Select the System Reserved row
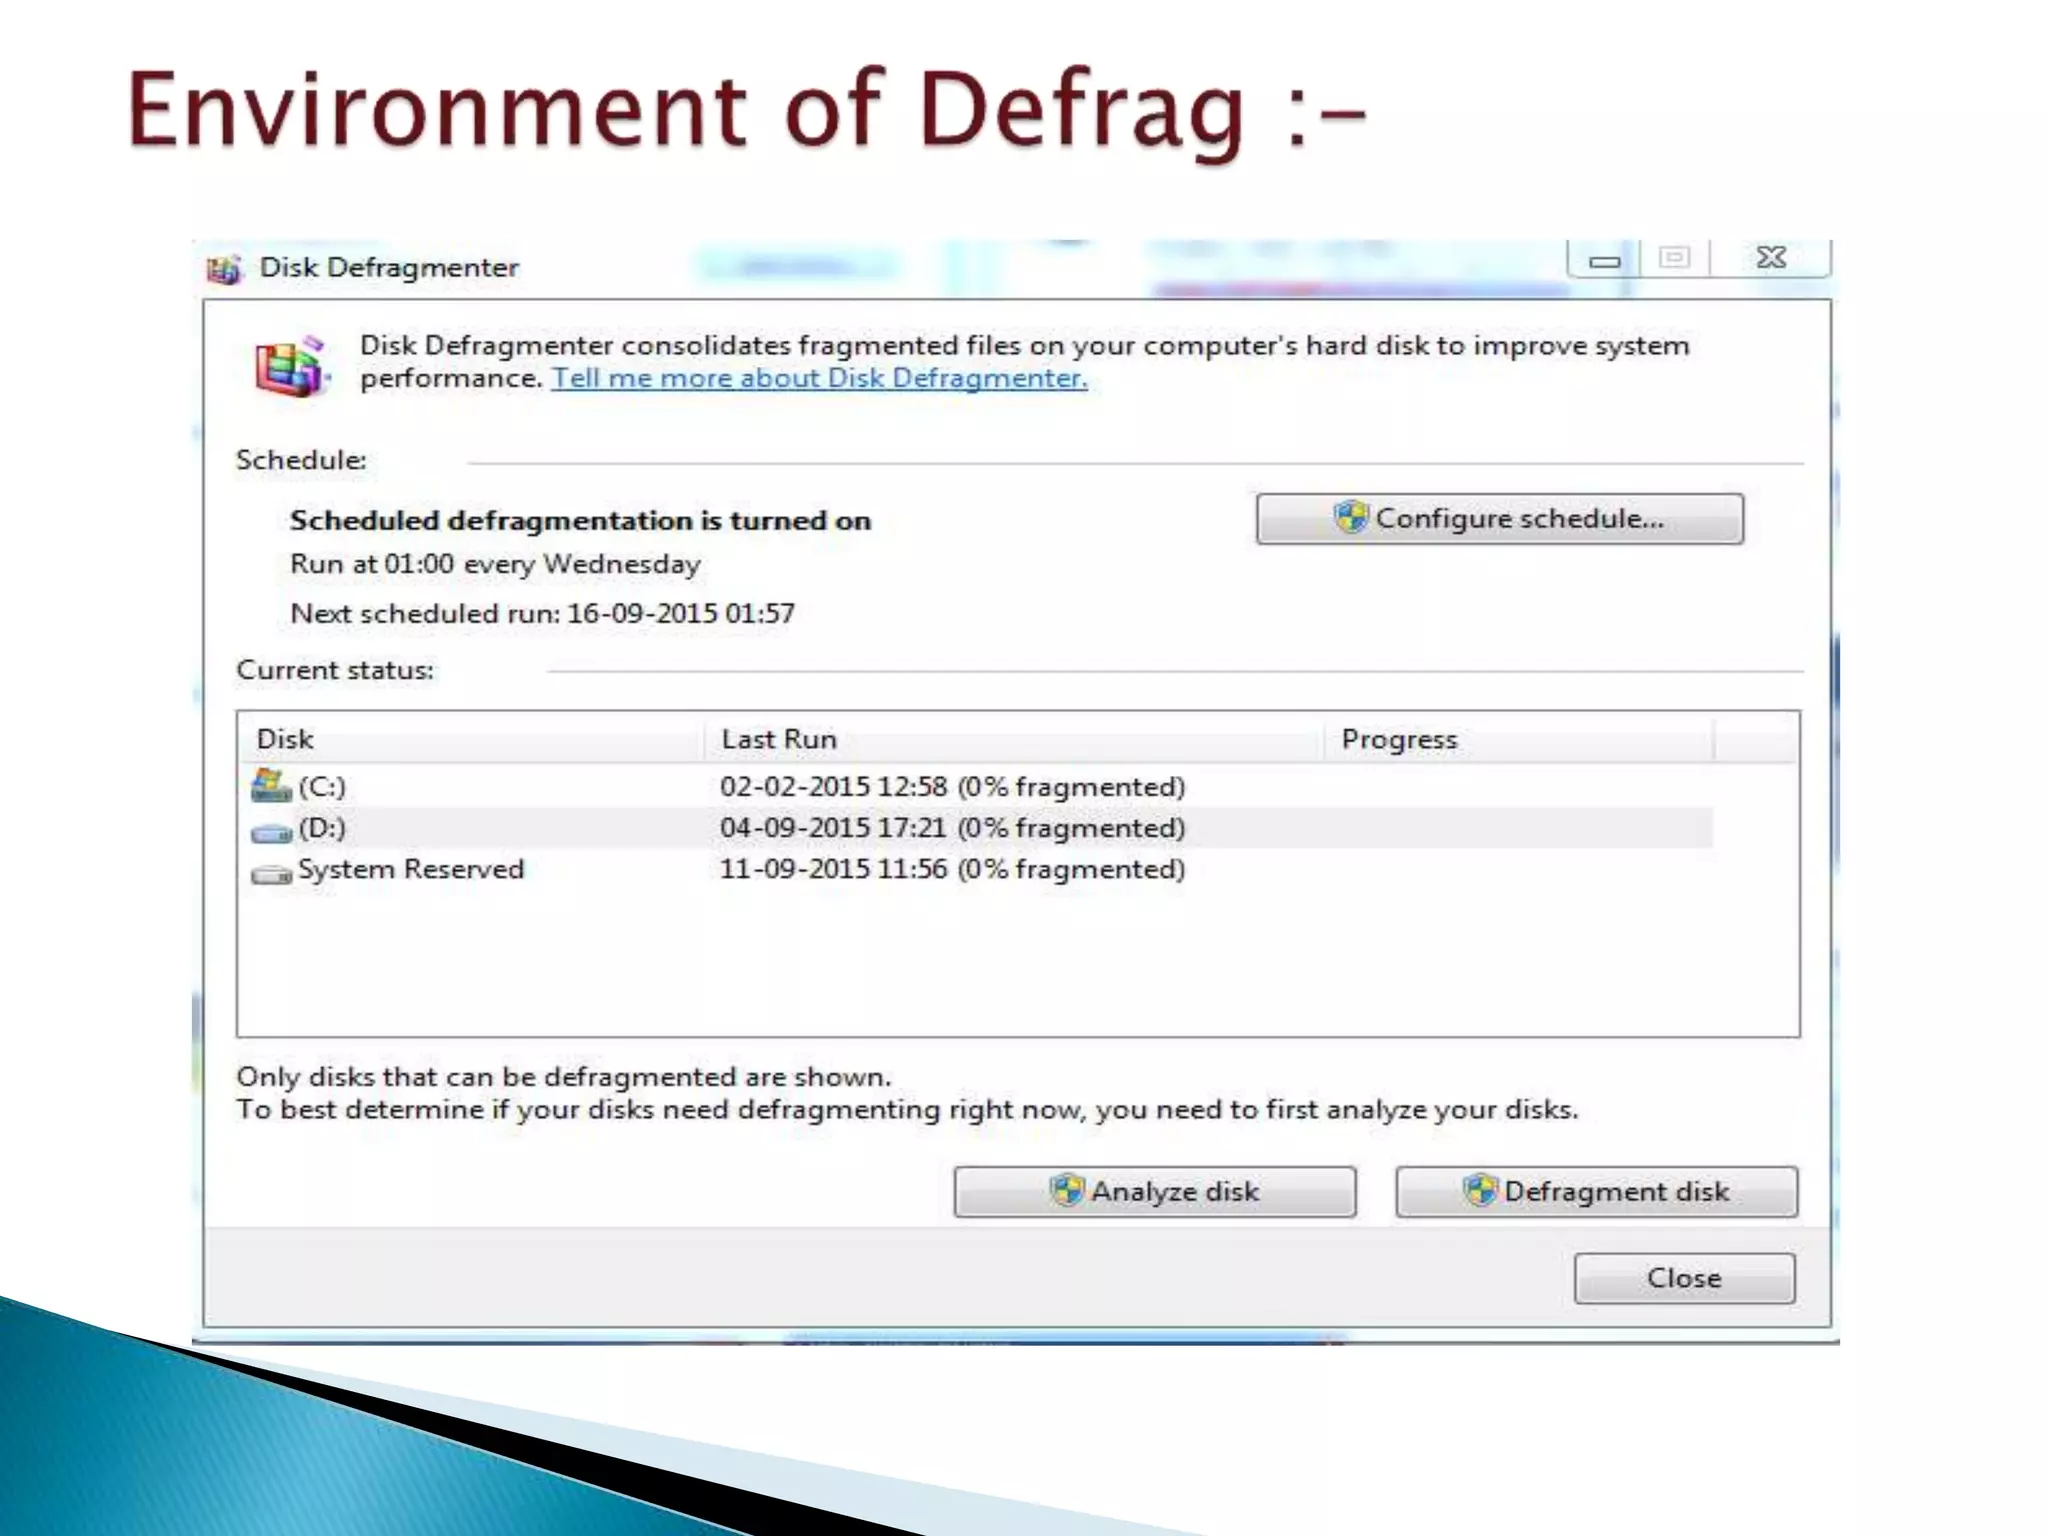The image size is (2048, 1536). point(410,869)
